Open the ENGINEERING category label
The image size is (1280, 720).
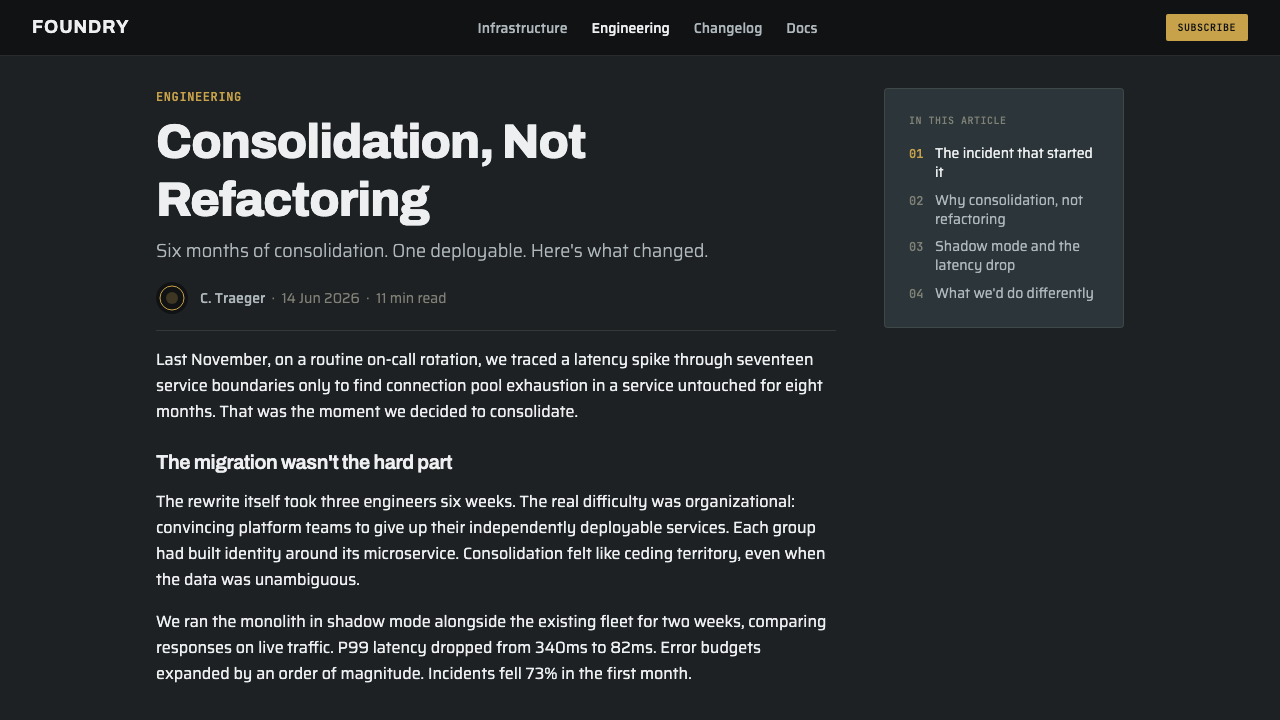pos(199,97)
